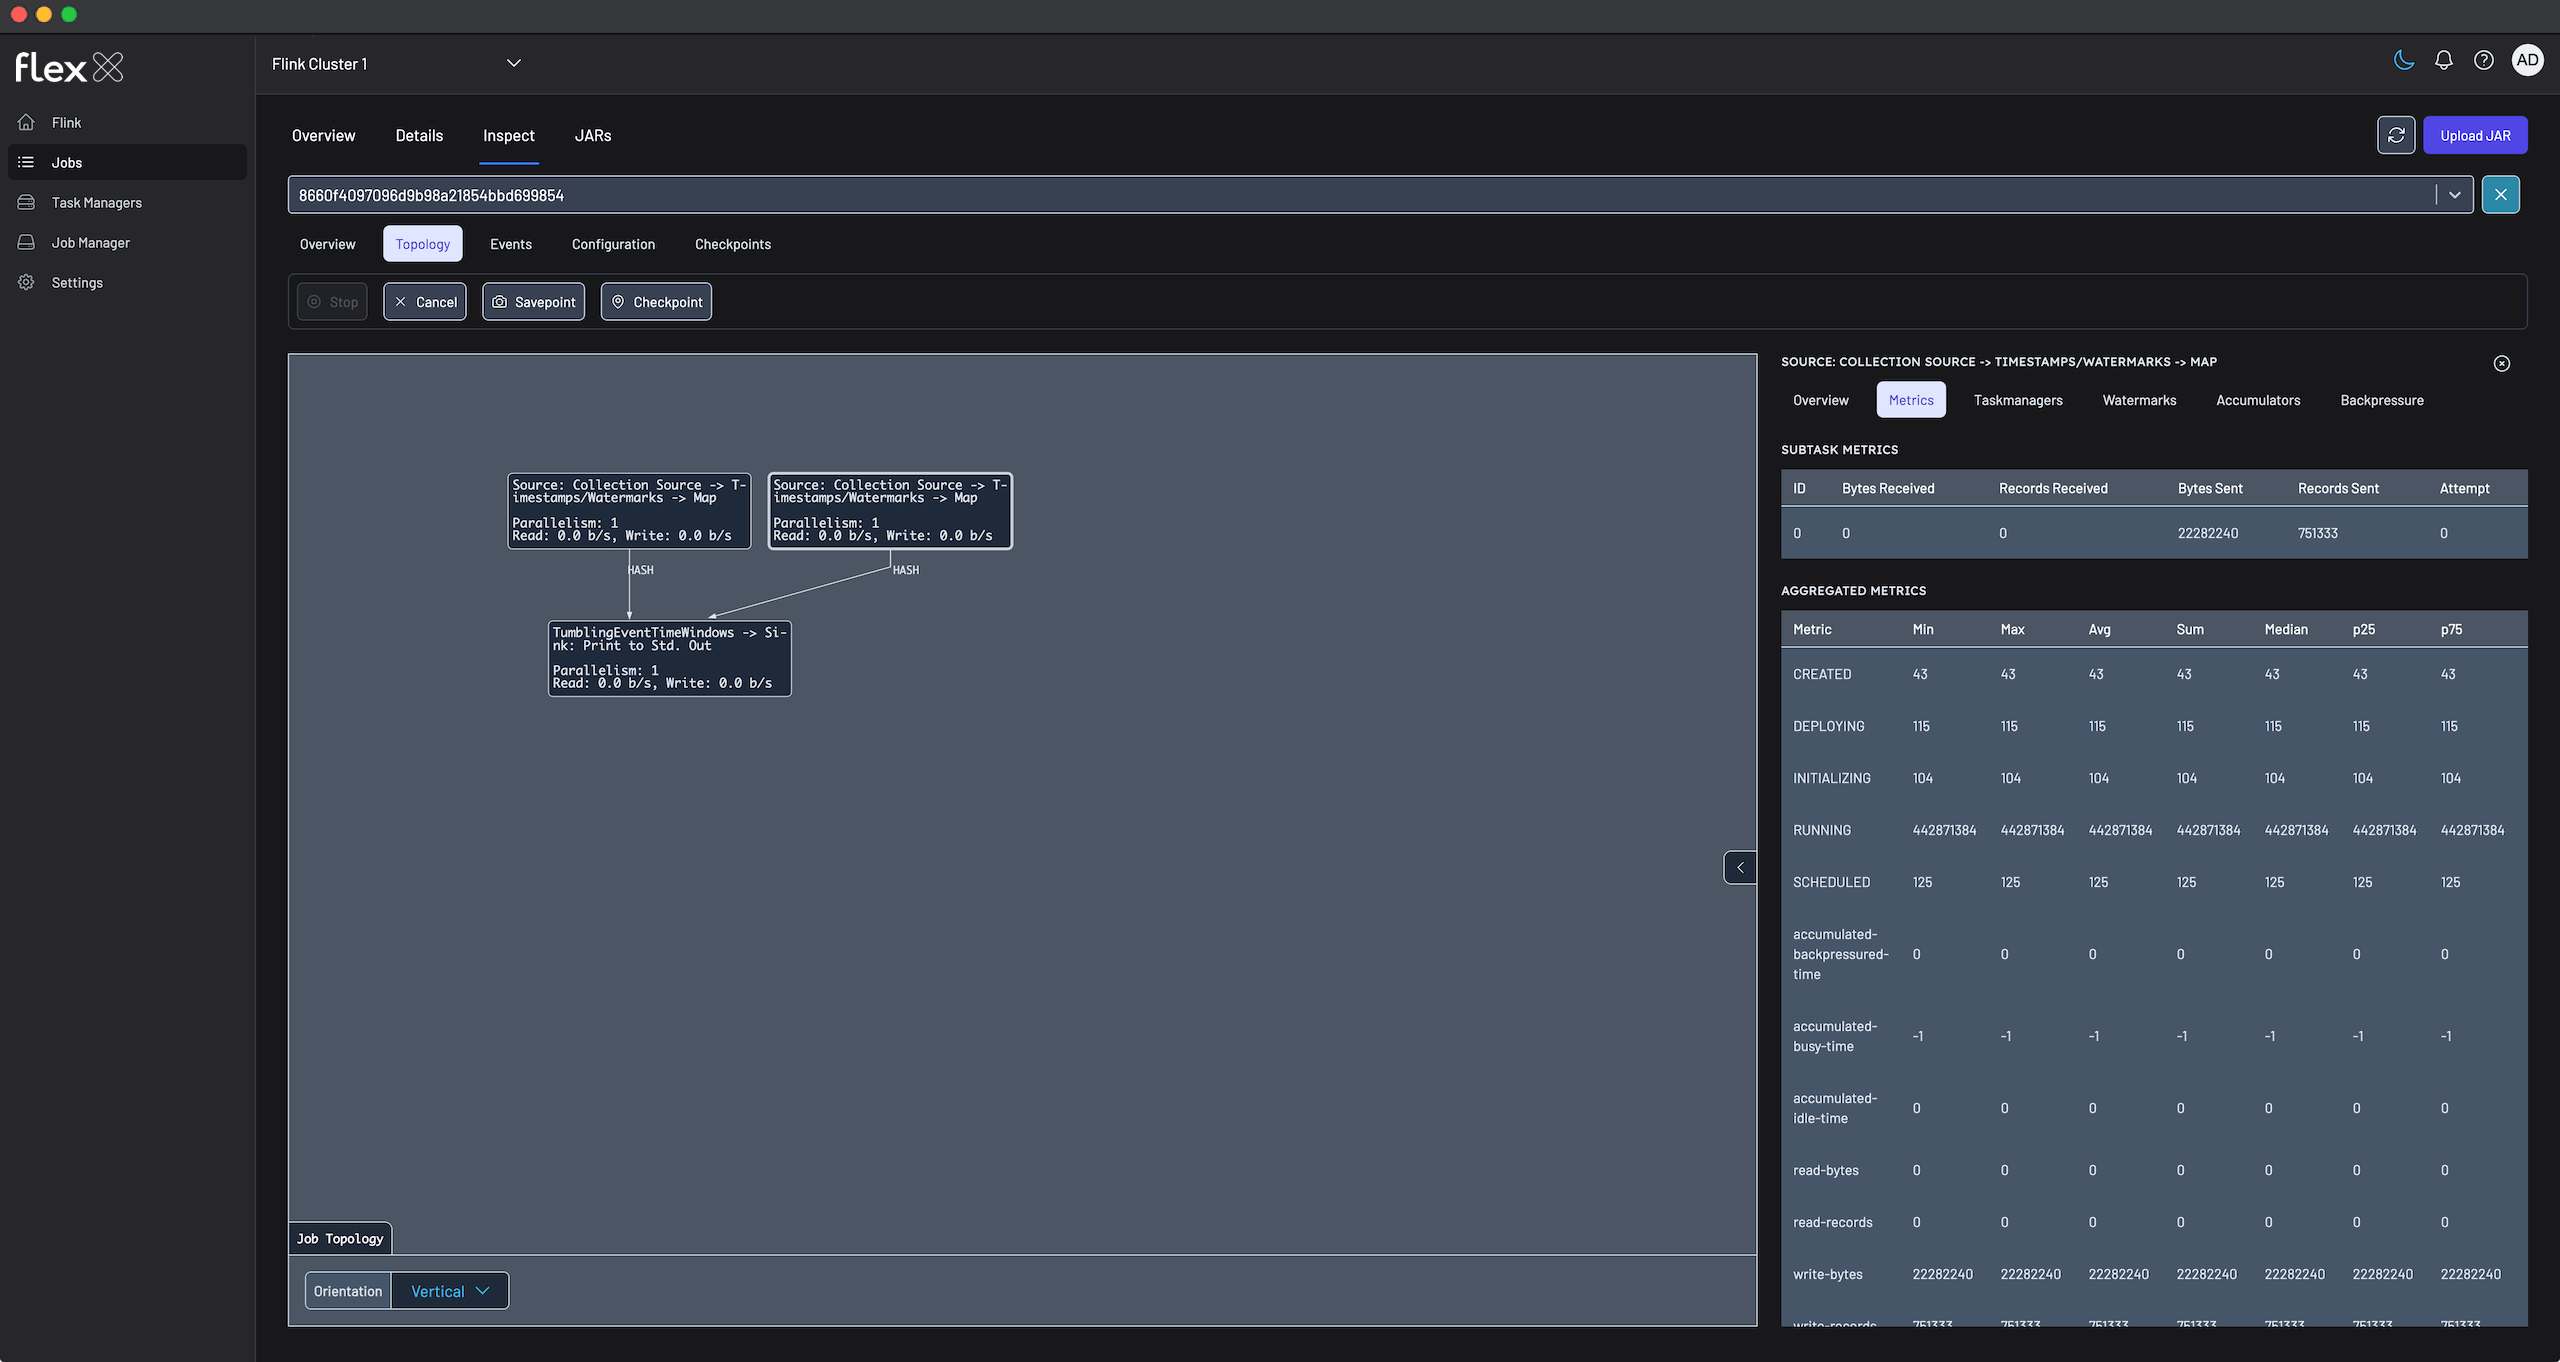Expand the Flink Cluster 1 dropdown
Viewport: 2560px width, 1362px height.
coord(513,64)
